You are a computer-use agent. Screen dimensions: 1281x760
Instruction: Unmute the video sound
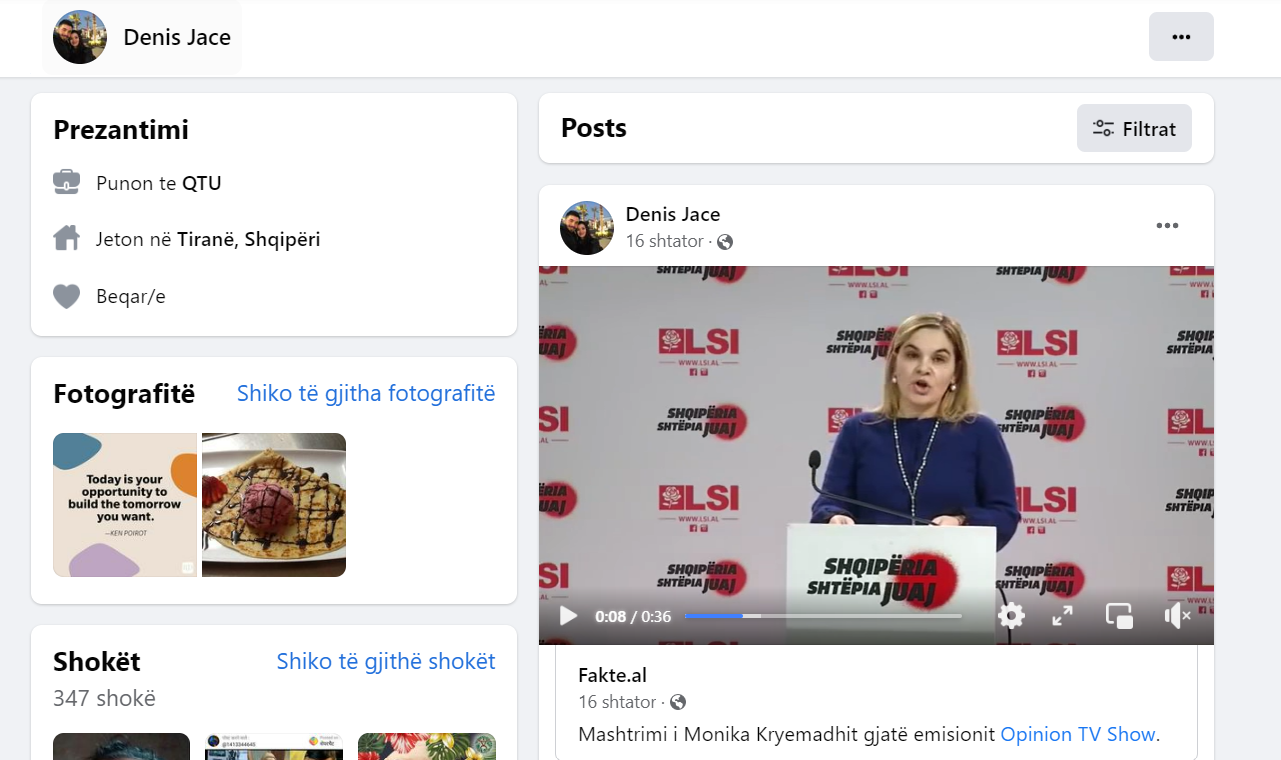1176,616
